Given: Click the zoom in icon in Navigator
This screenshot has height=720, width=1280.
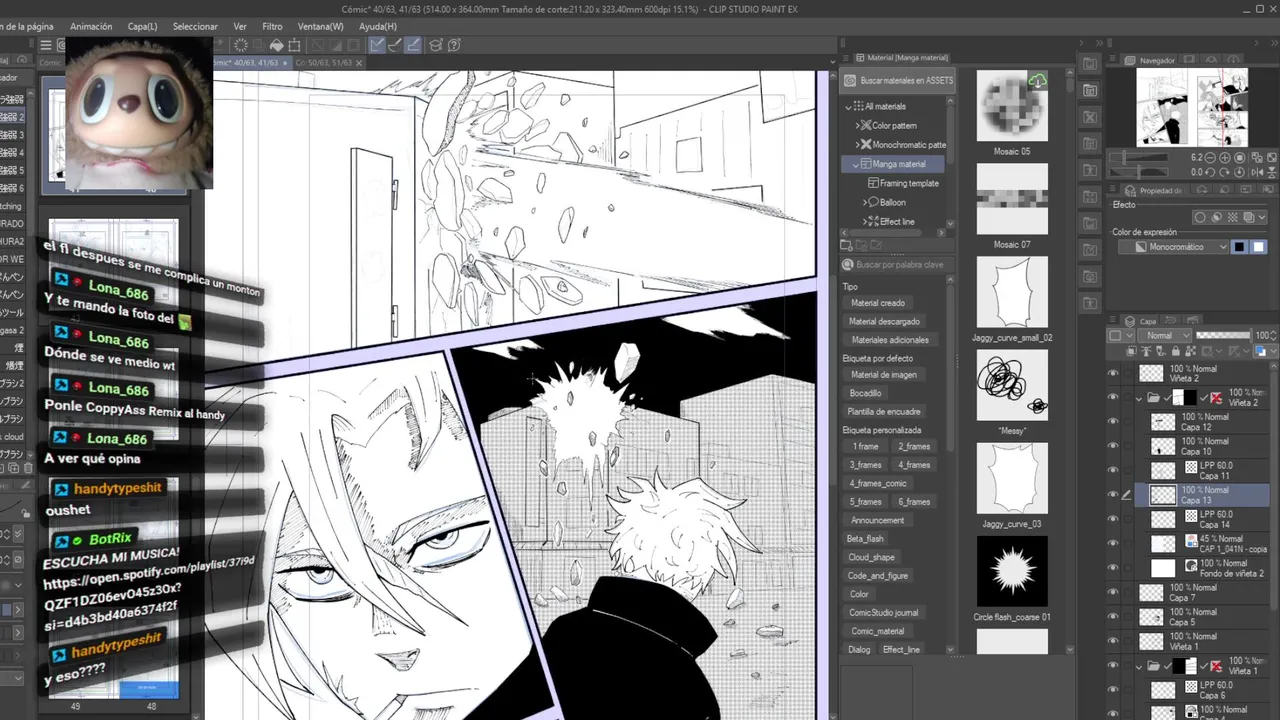Looking at the screenshot, I should tap(1225, 157).
